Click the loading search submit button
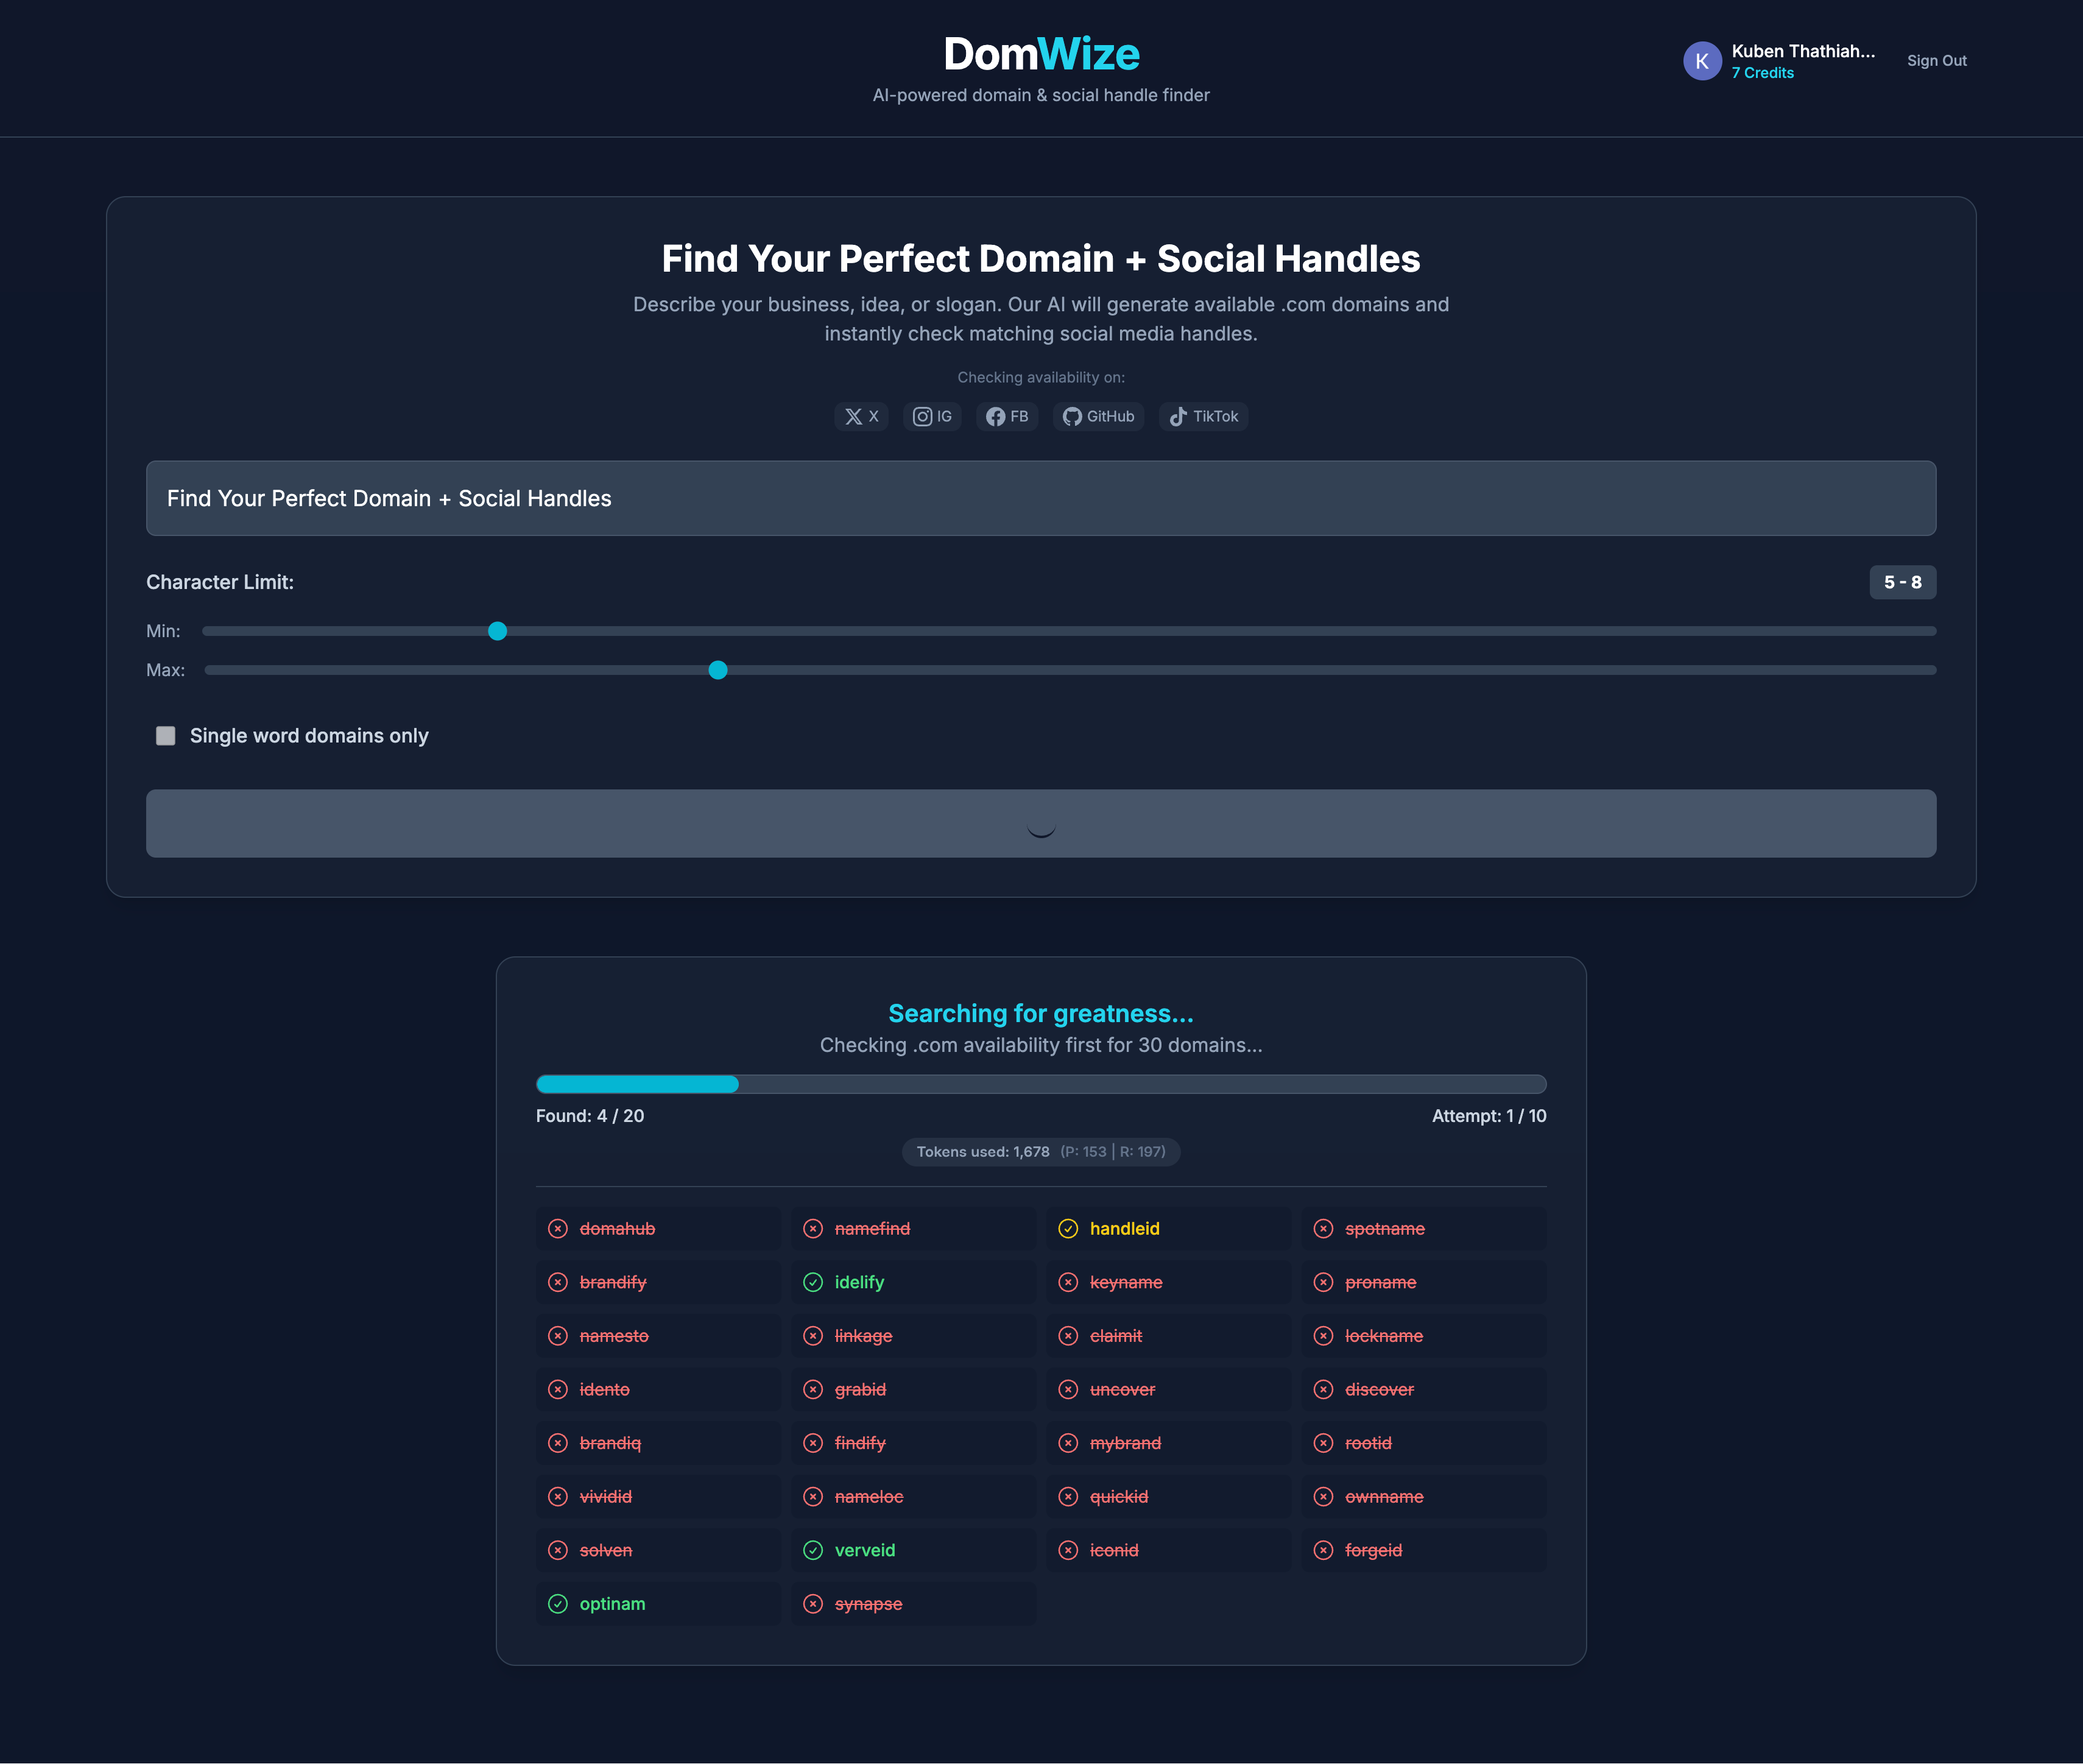This screenshot has height=1764, width=2083. [1041, 824]
